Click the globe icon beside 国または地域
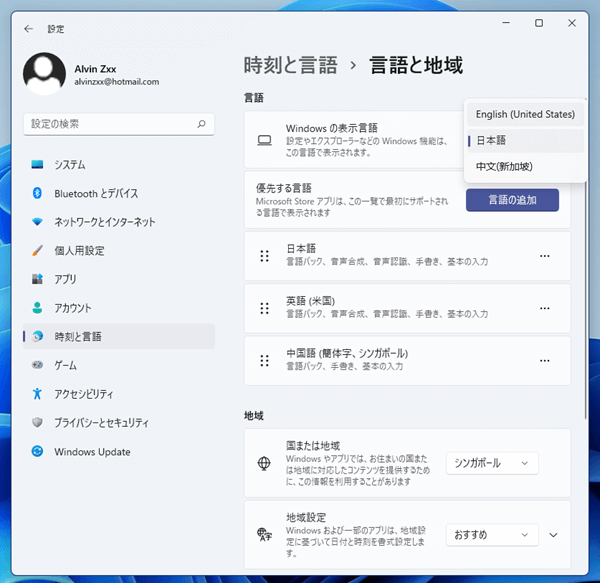 tap(264, 463)
